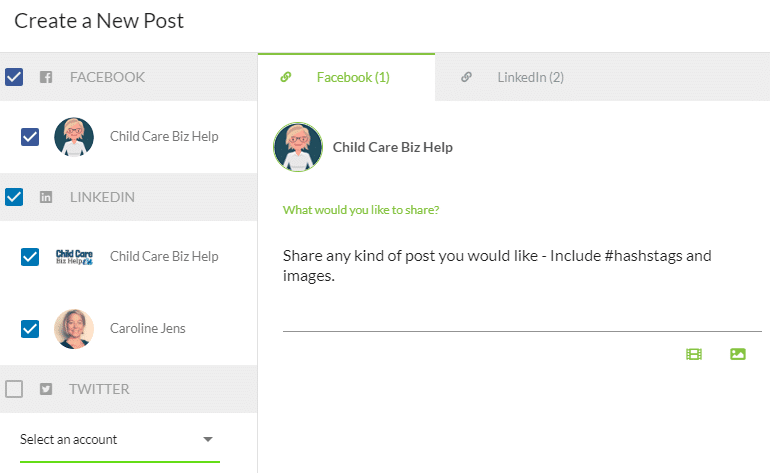
Task: Click the dropdown arrow for Twitter account
Action: [x=208, y=439]
